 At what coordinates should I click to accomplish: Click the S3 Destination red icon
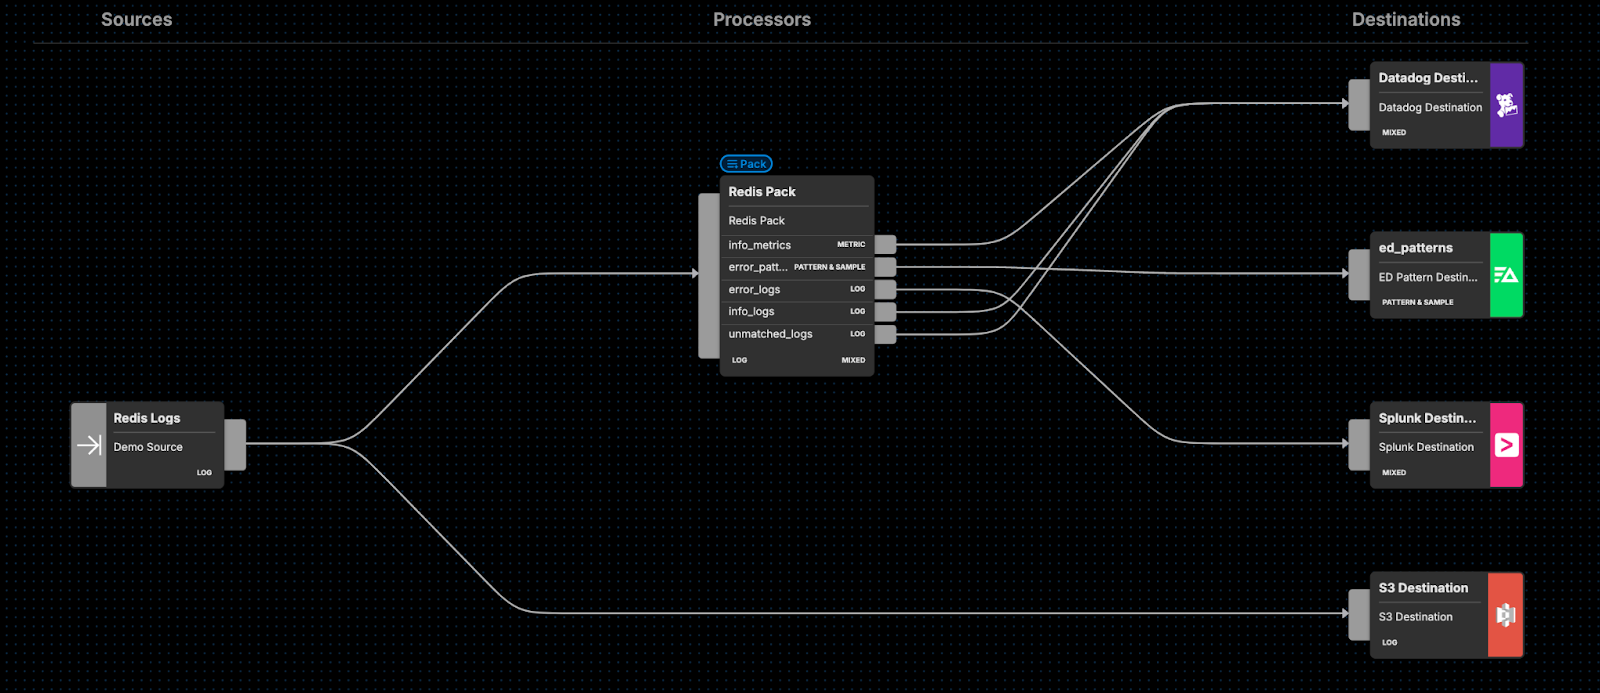(1505, 615)
